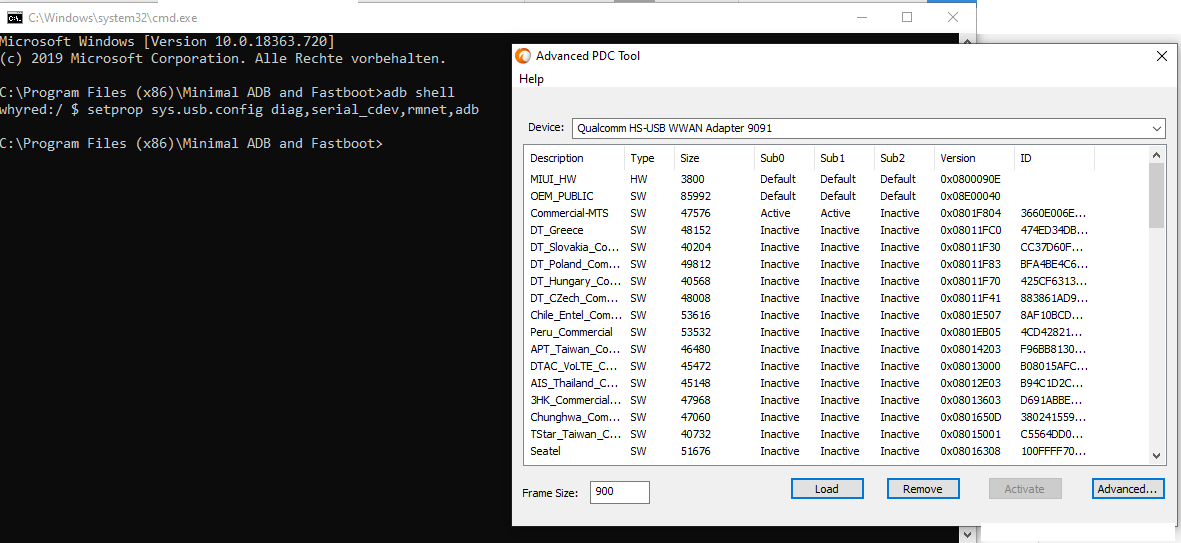This screenshot has width=1181, height=543.
Task: Click the cmd.exe title bar icon
Action: (14, 17)
